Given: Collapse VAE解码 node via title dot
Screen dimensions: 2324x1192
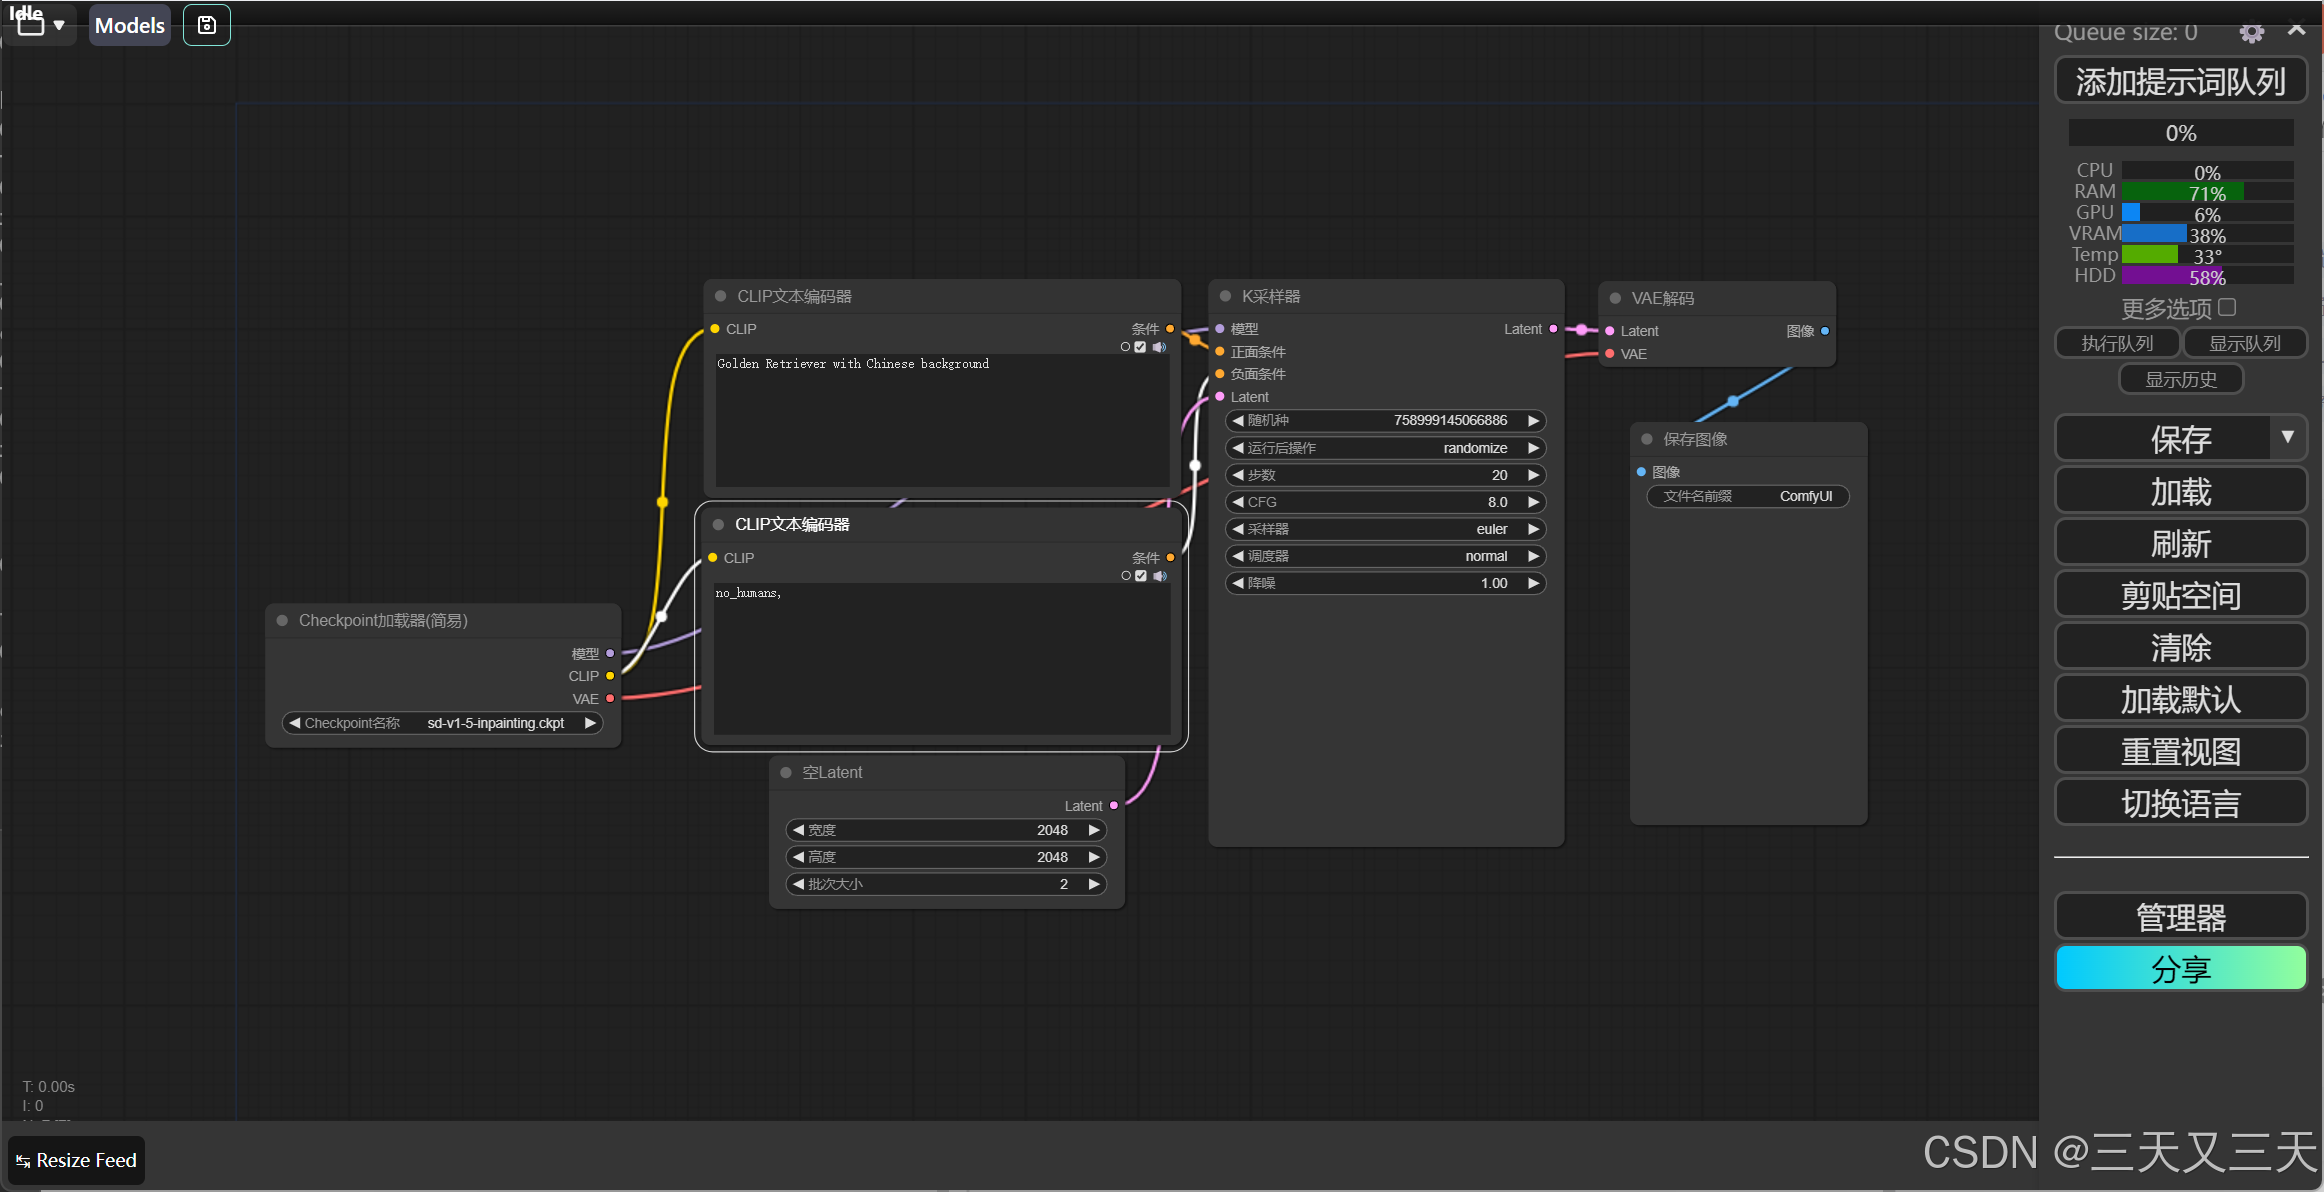Looking at the screenshot, I should click(1615, 298).
